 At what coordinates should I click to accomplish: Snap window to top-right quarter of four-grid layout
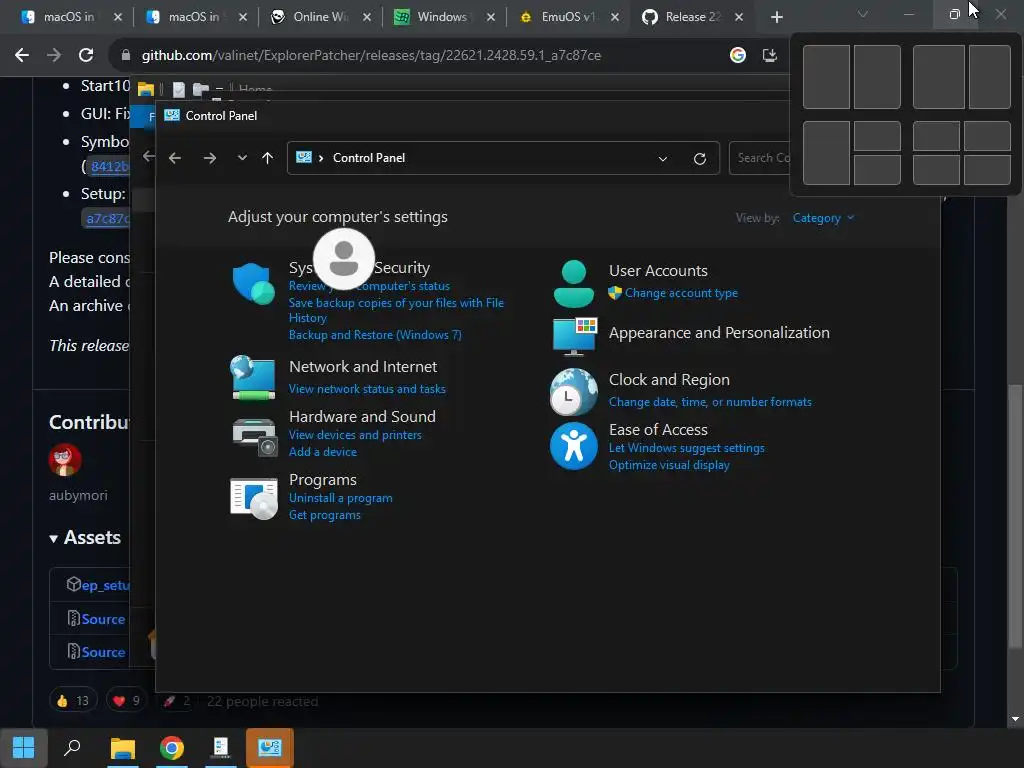pos(987,136)
